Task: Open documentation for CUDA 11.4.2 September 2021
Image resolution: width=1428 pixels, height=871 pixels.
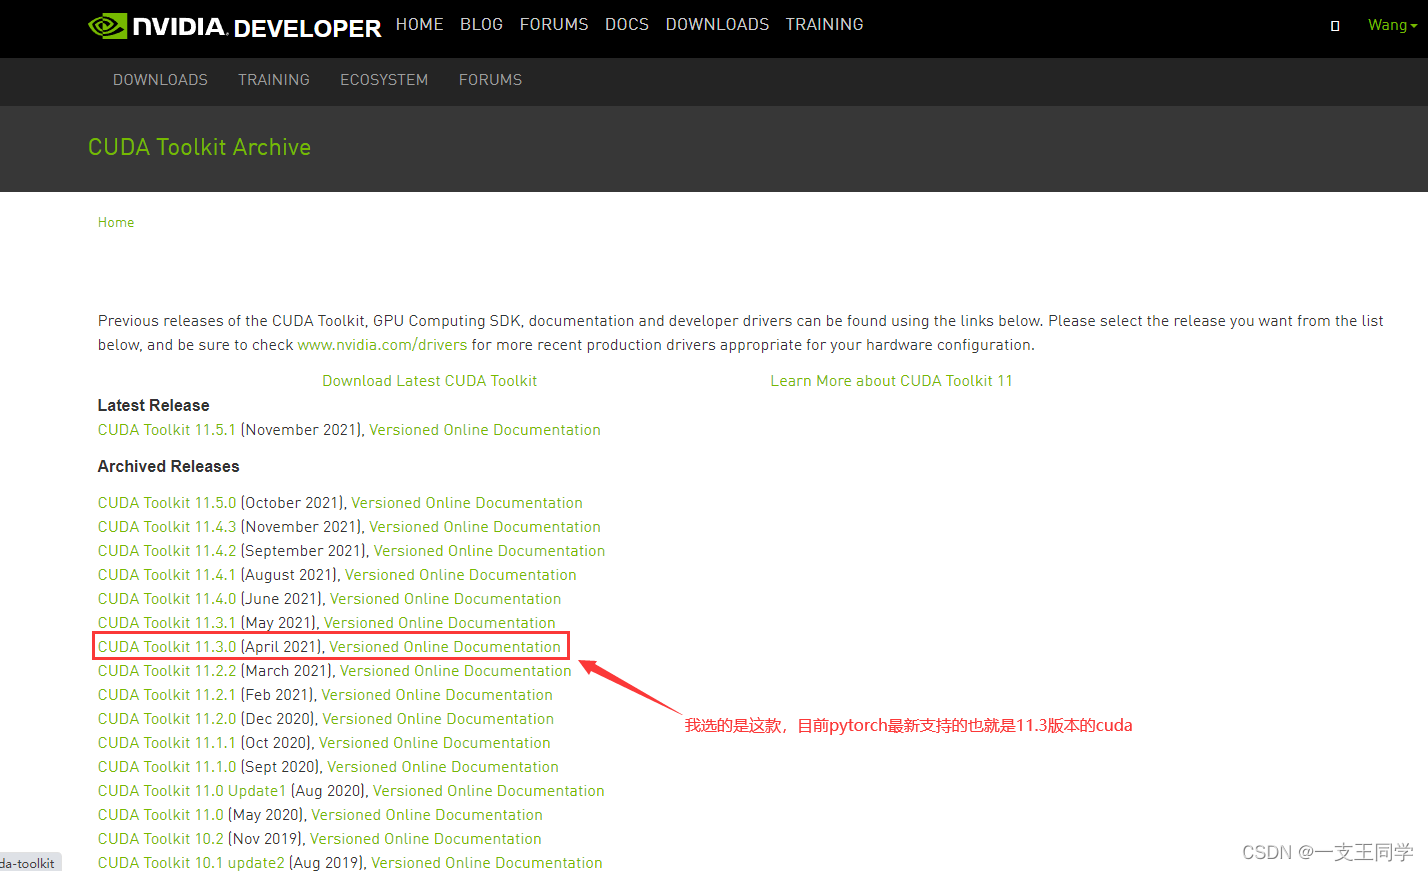Action: tap(489, 551)
